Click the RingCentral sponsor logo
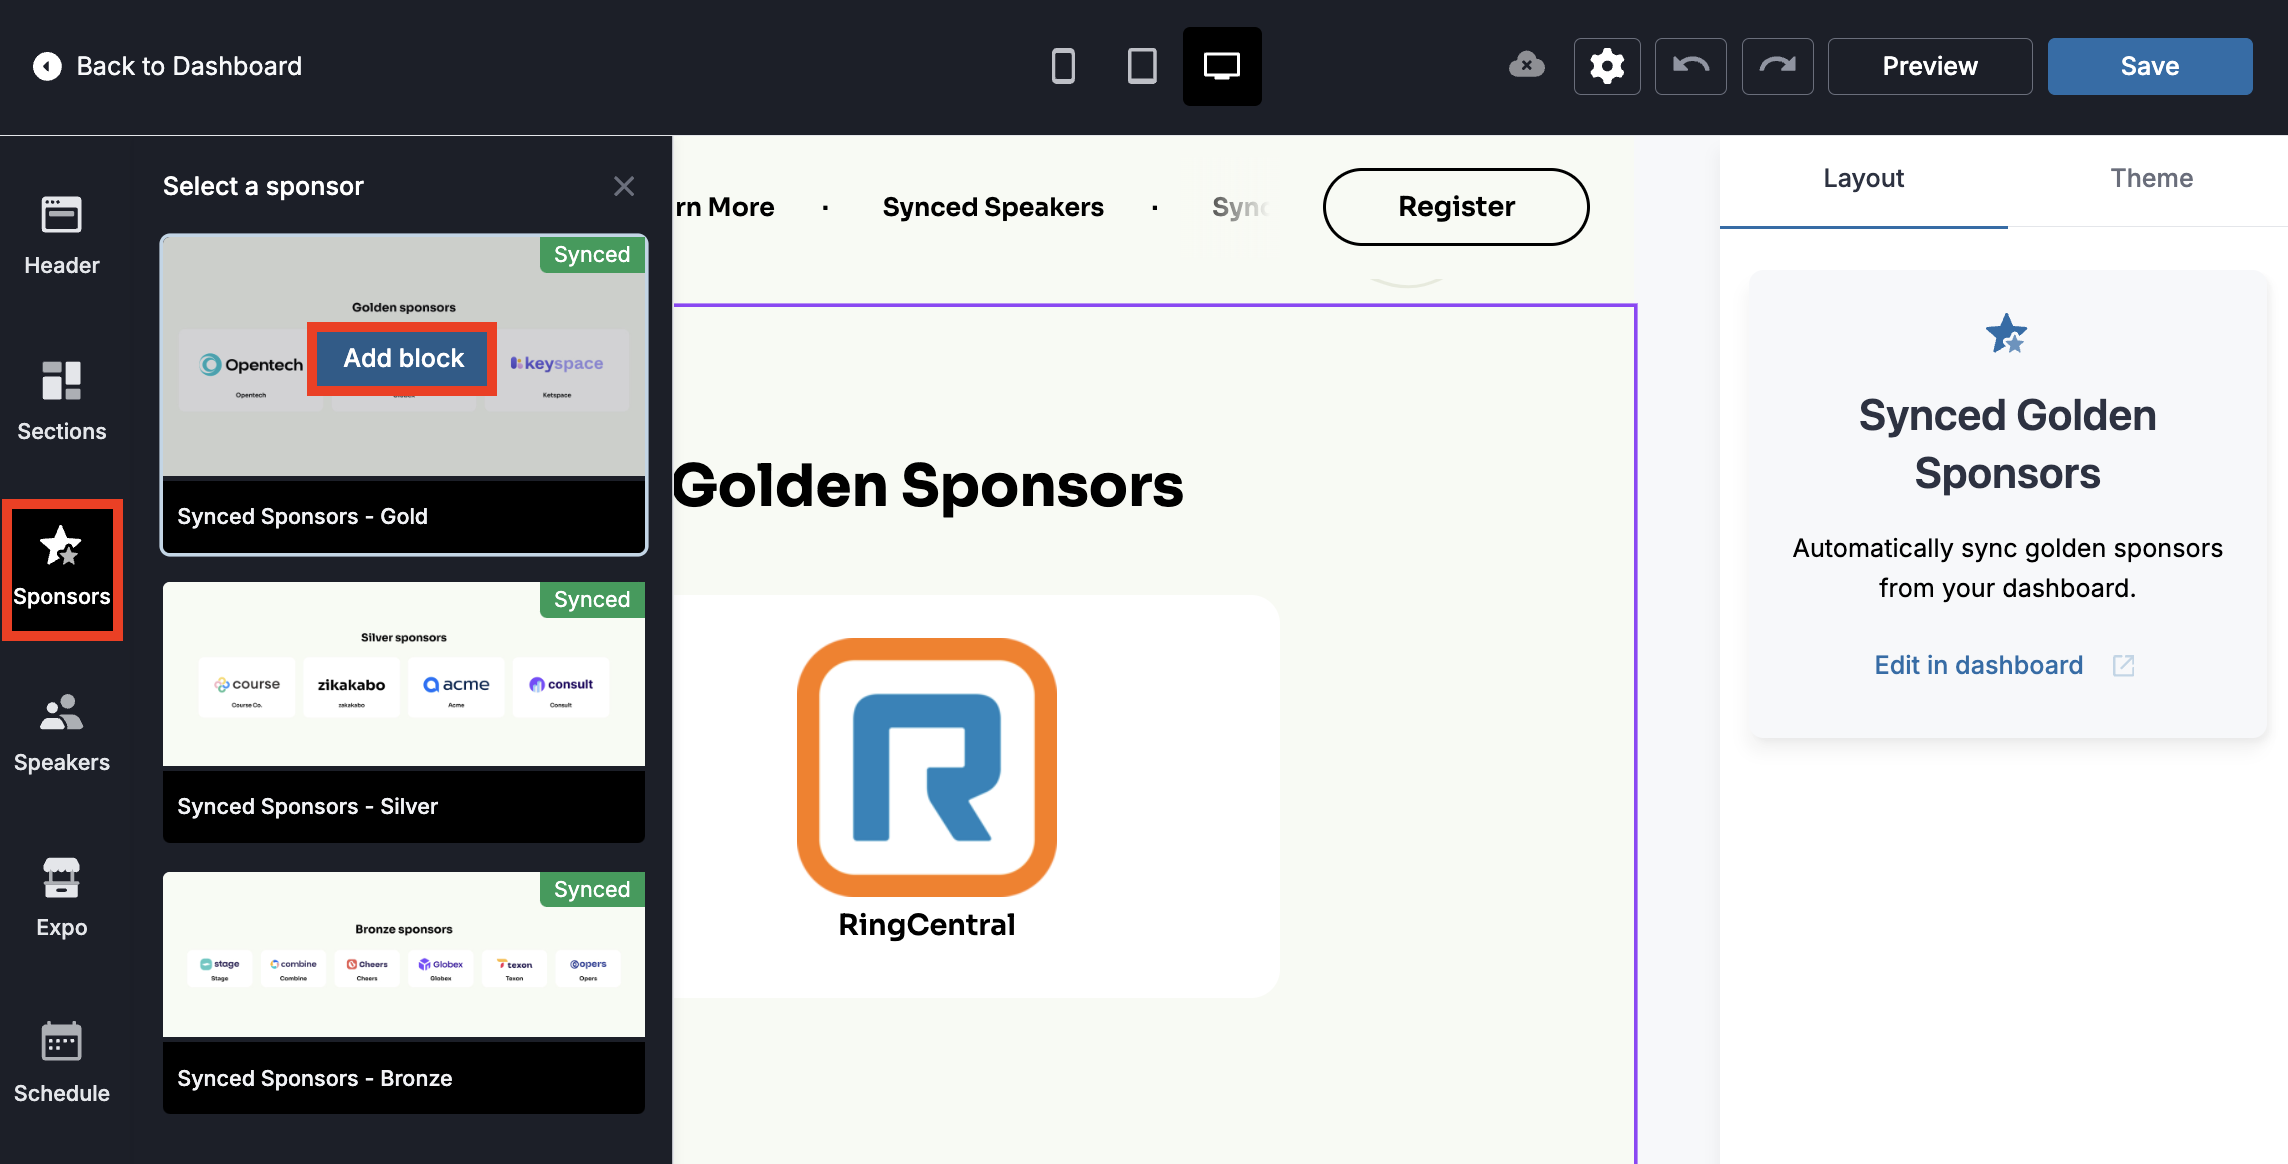Screen dimensions: 2288x1164 pyautogui.click(x=927, y=767)
